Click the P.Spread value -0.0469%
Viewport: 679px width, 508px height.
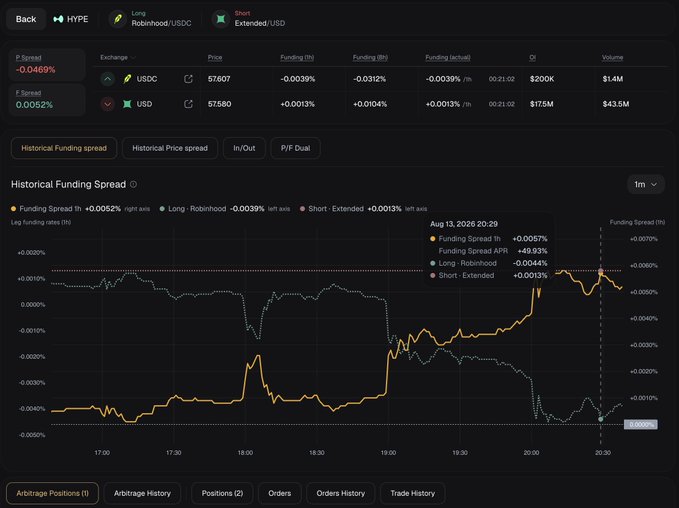tap(36, 70)
